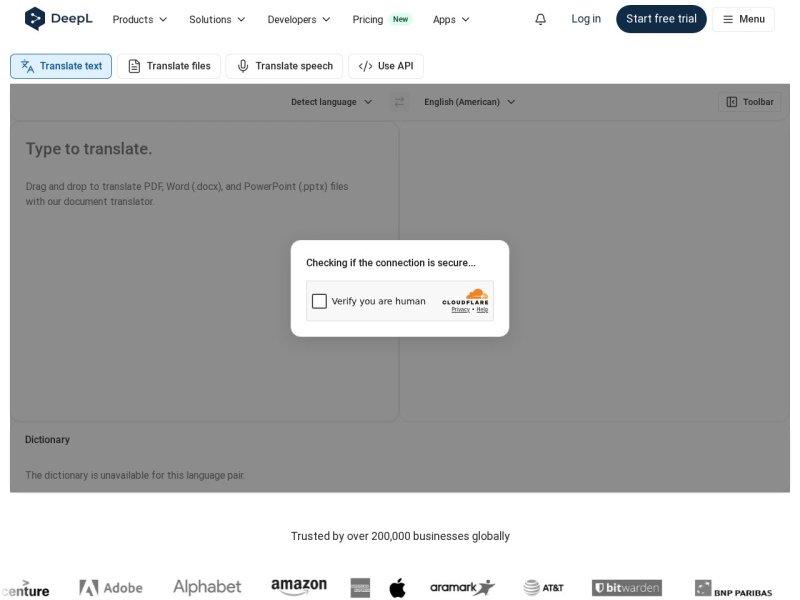Click Start free trial button
The height and width of the screenshot is (600, 800).
pyautogui.click(x=661, y=19)
